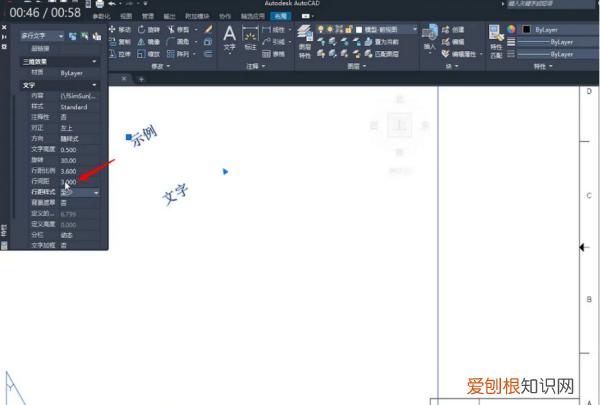Image resolution: width=600 pixels, height=405 pixels.
Task: Select the Move (移动) tool
Action: coord(120,29)
